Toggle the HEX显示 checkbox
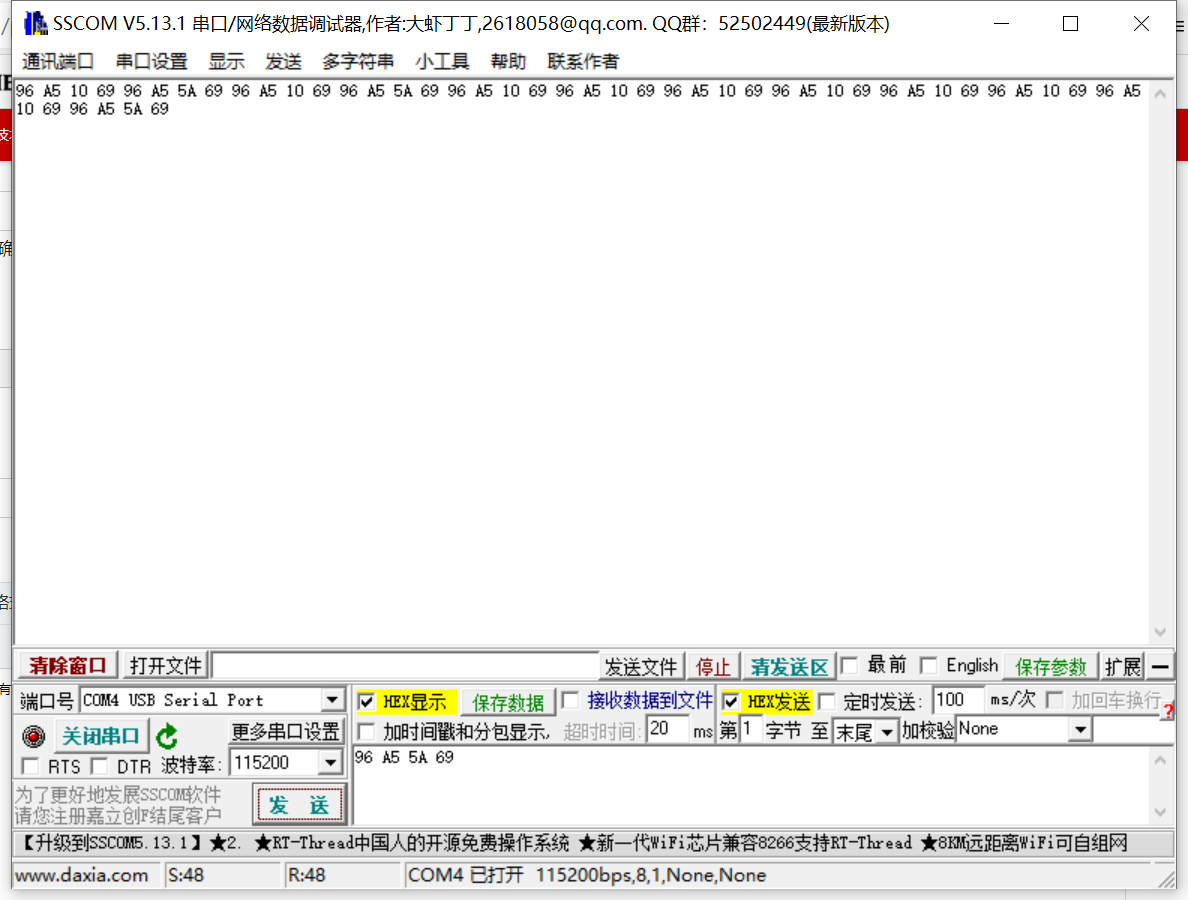1188x900 pixels. click(366, 702)
